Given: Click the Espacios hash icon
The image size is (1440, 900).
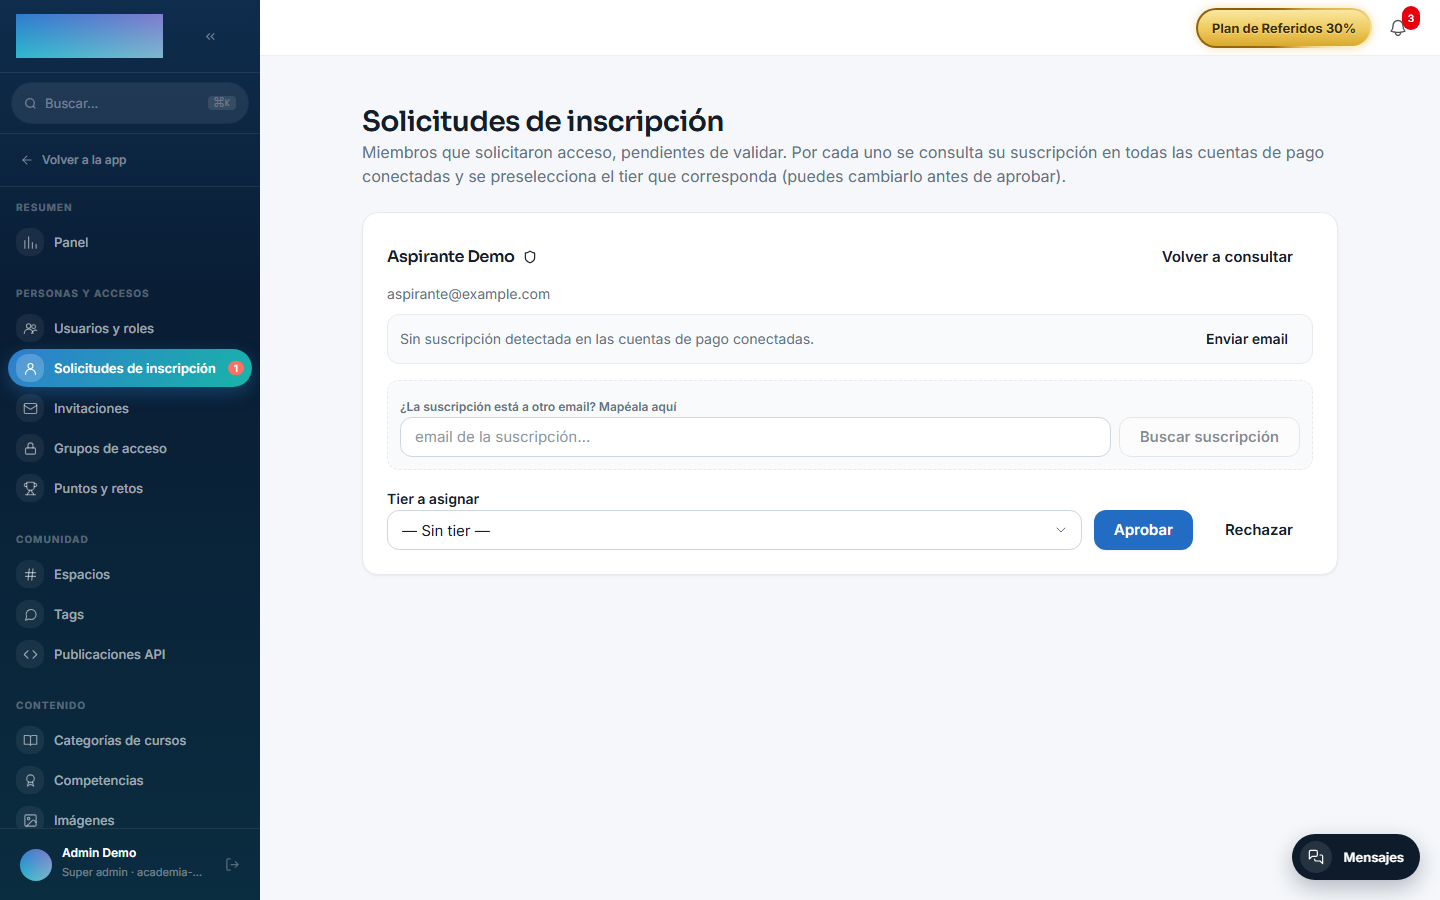Looking at the screenshot, I should click(31, 575).
